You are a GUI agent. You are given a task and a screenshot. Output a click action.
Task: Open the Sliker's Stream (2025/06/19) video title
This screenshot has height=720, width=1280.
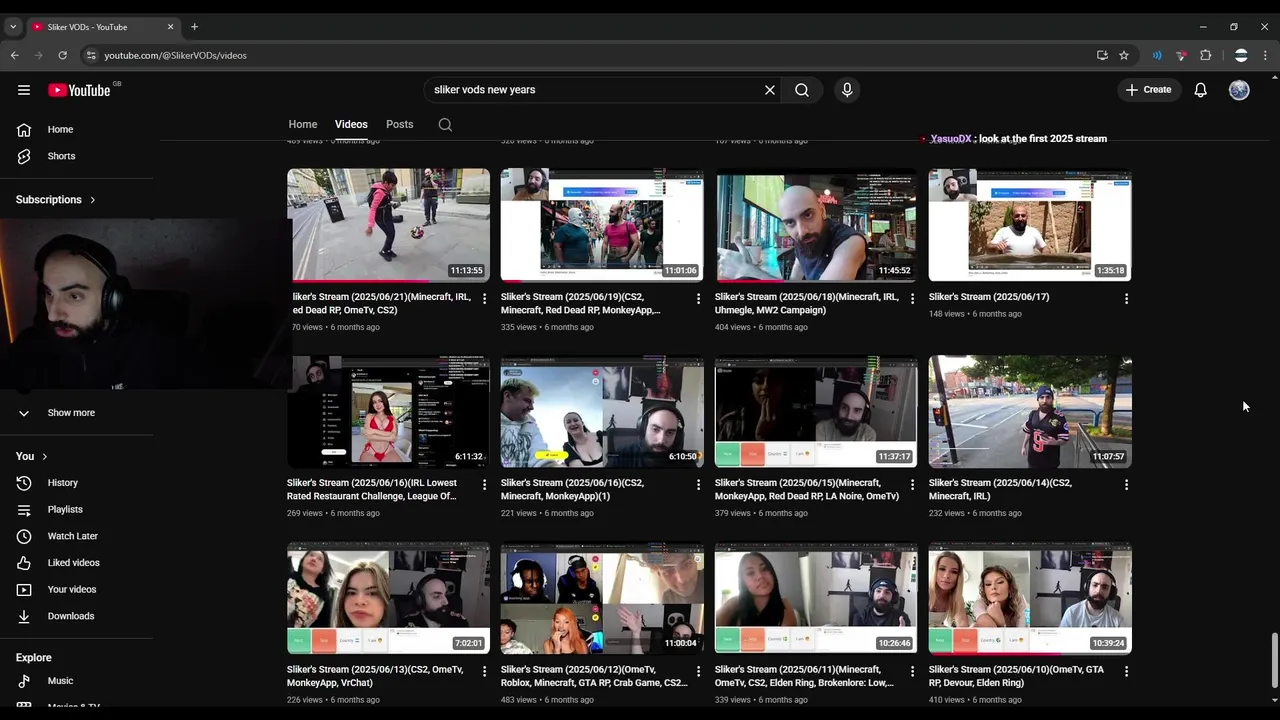tap(580, 303)
